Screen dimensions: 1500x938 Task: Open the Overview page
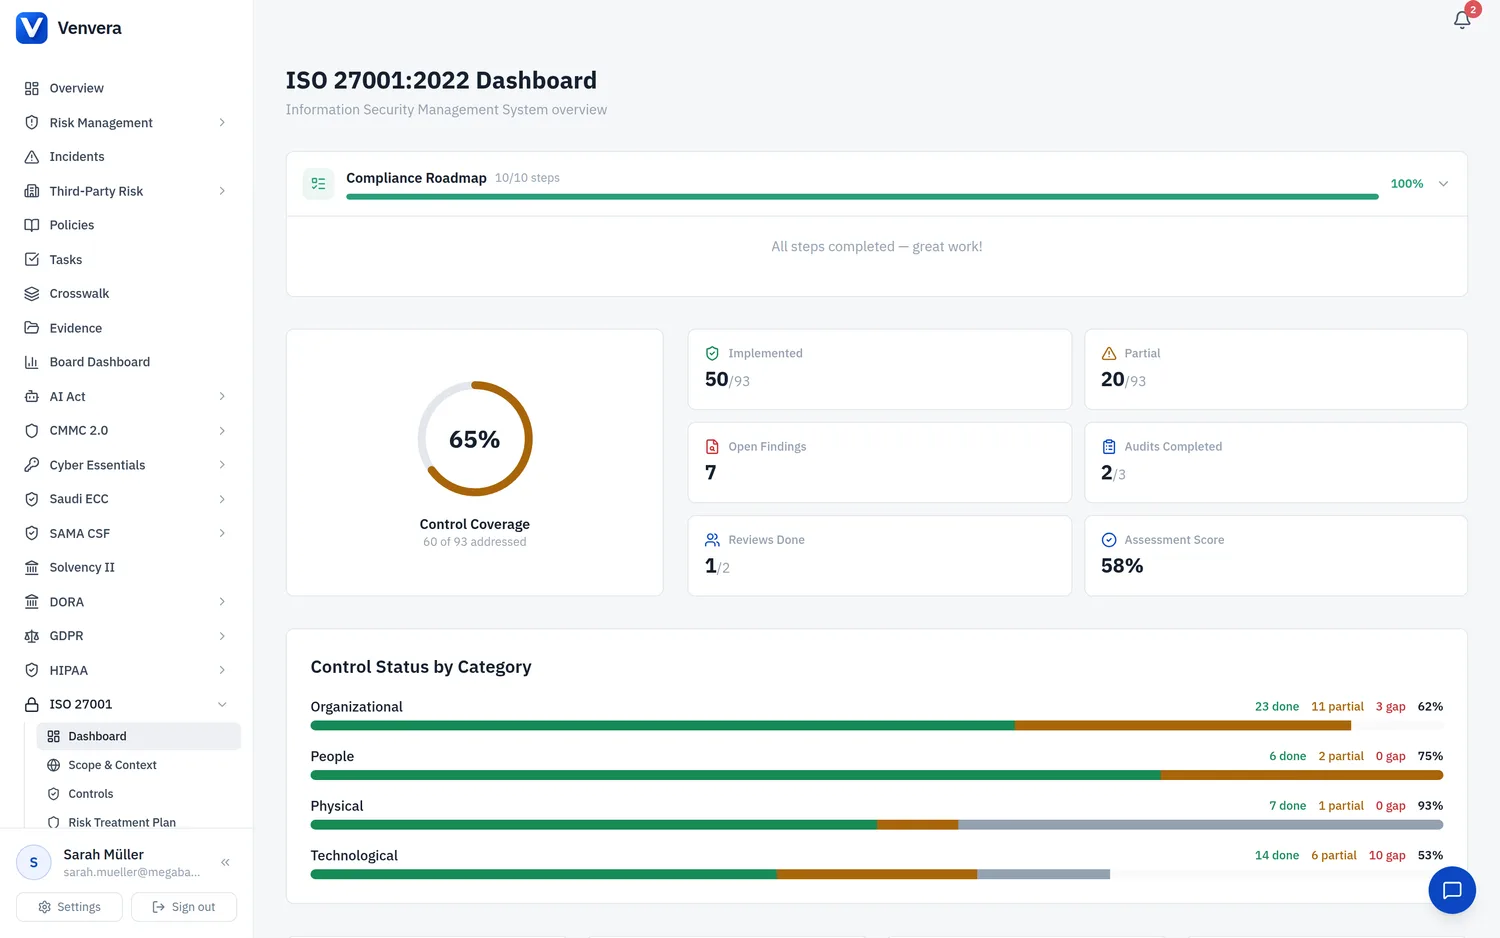[x=126, y=88]
